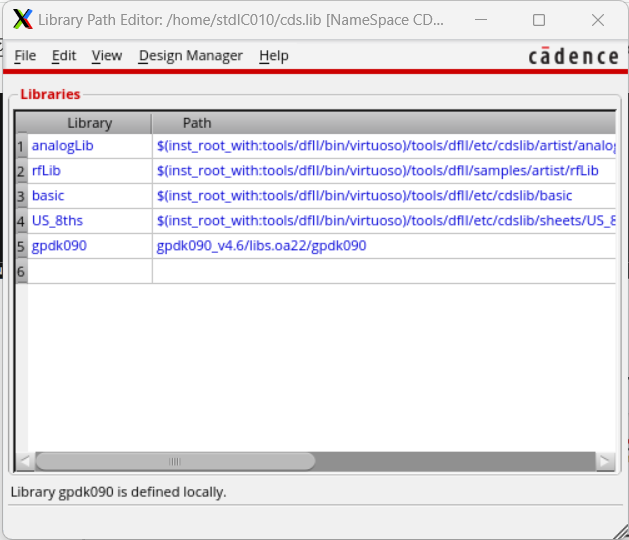Select row header number 1
629x540 pixels.
point(21,146)
